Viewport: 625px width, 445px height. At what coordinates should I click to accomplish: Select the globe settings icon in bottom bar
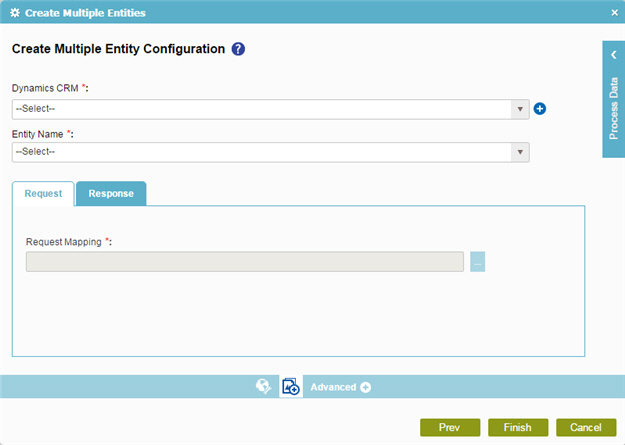263,386
